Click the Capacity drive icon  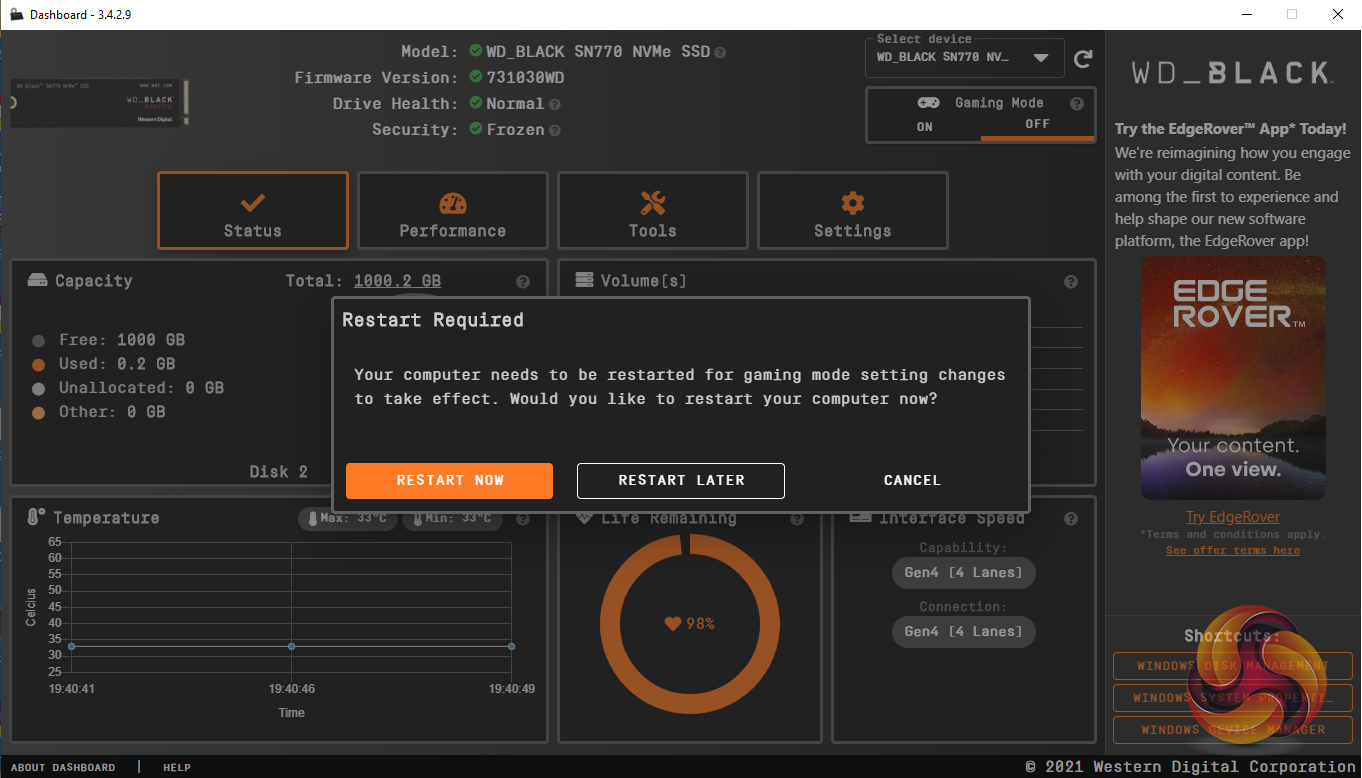[37, 281]
